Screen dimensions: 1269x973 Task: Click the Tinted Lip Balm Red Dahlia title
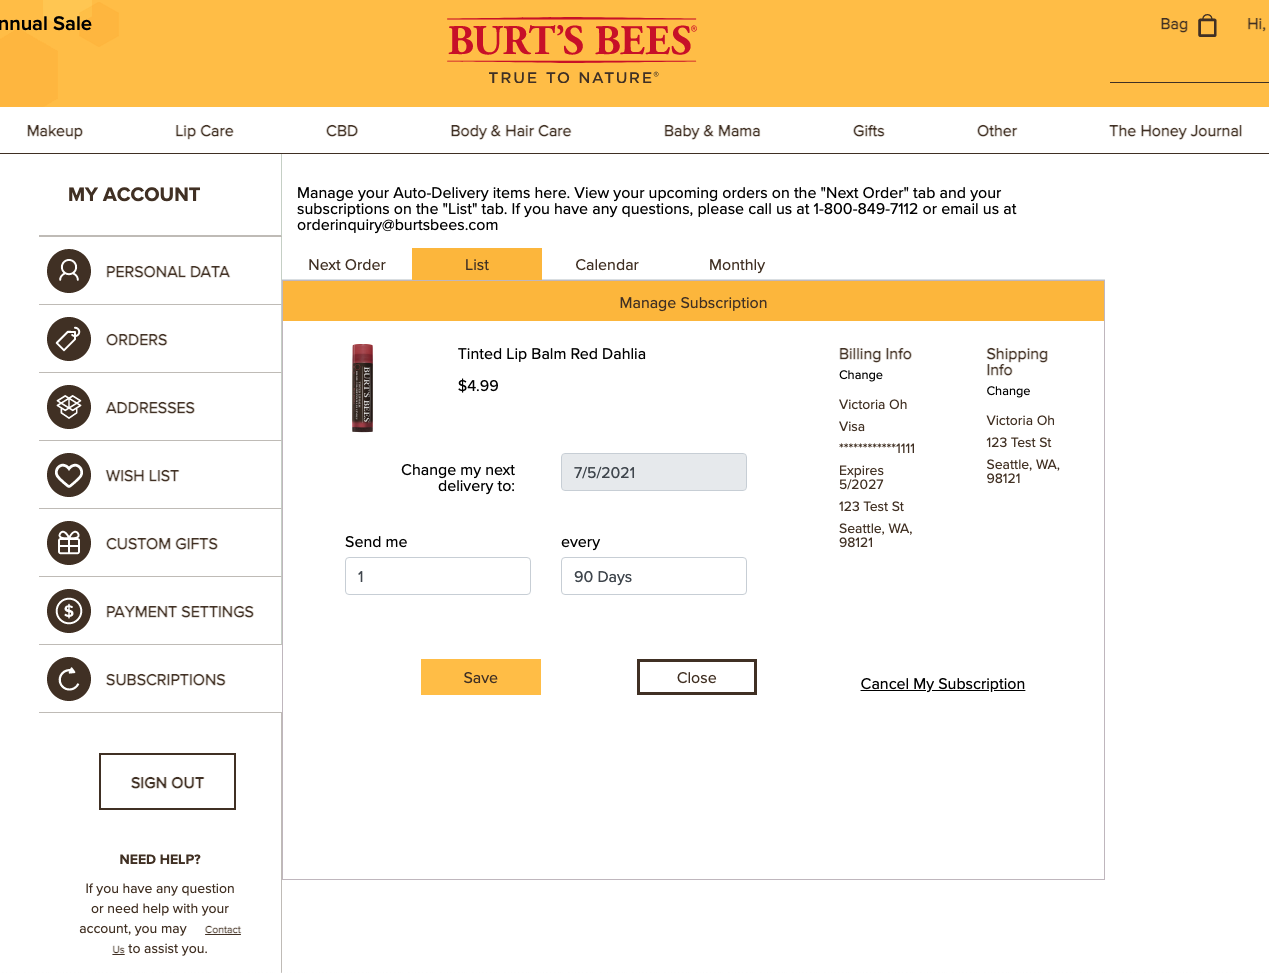(x=552, y=354)
